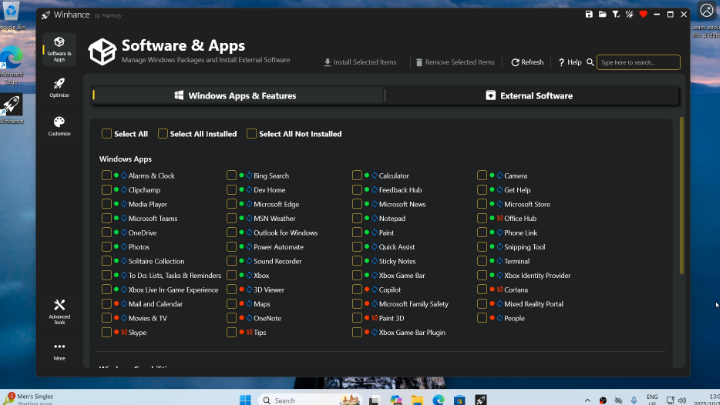Screen dimensions: 720x405
Task: Check the Select All checkbox
Action: click(107, 134)
